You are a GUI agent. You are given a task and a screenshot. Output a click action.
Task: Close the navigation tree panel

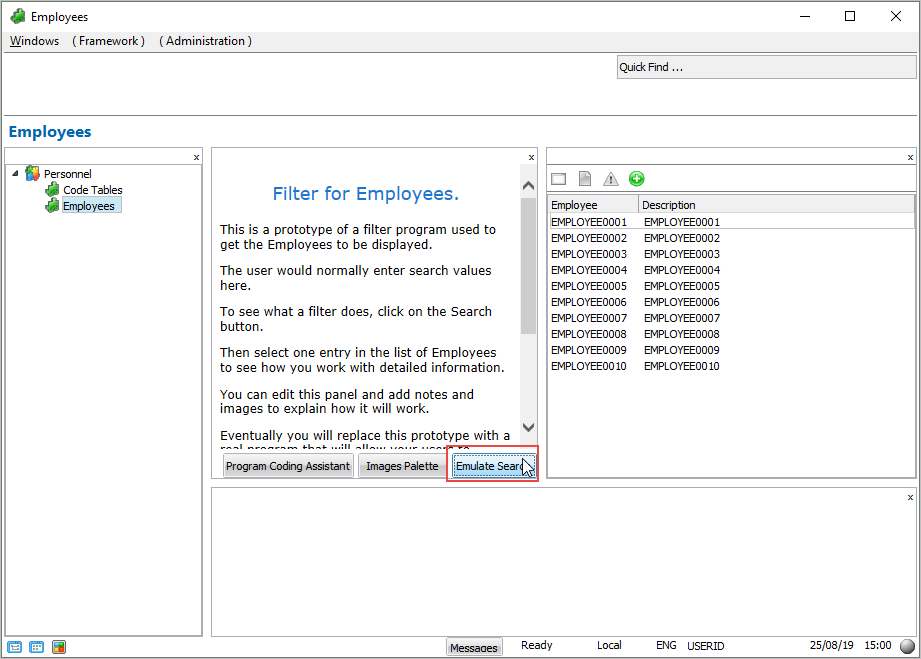pyautogui.click(x=196, y=157)
